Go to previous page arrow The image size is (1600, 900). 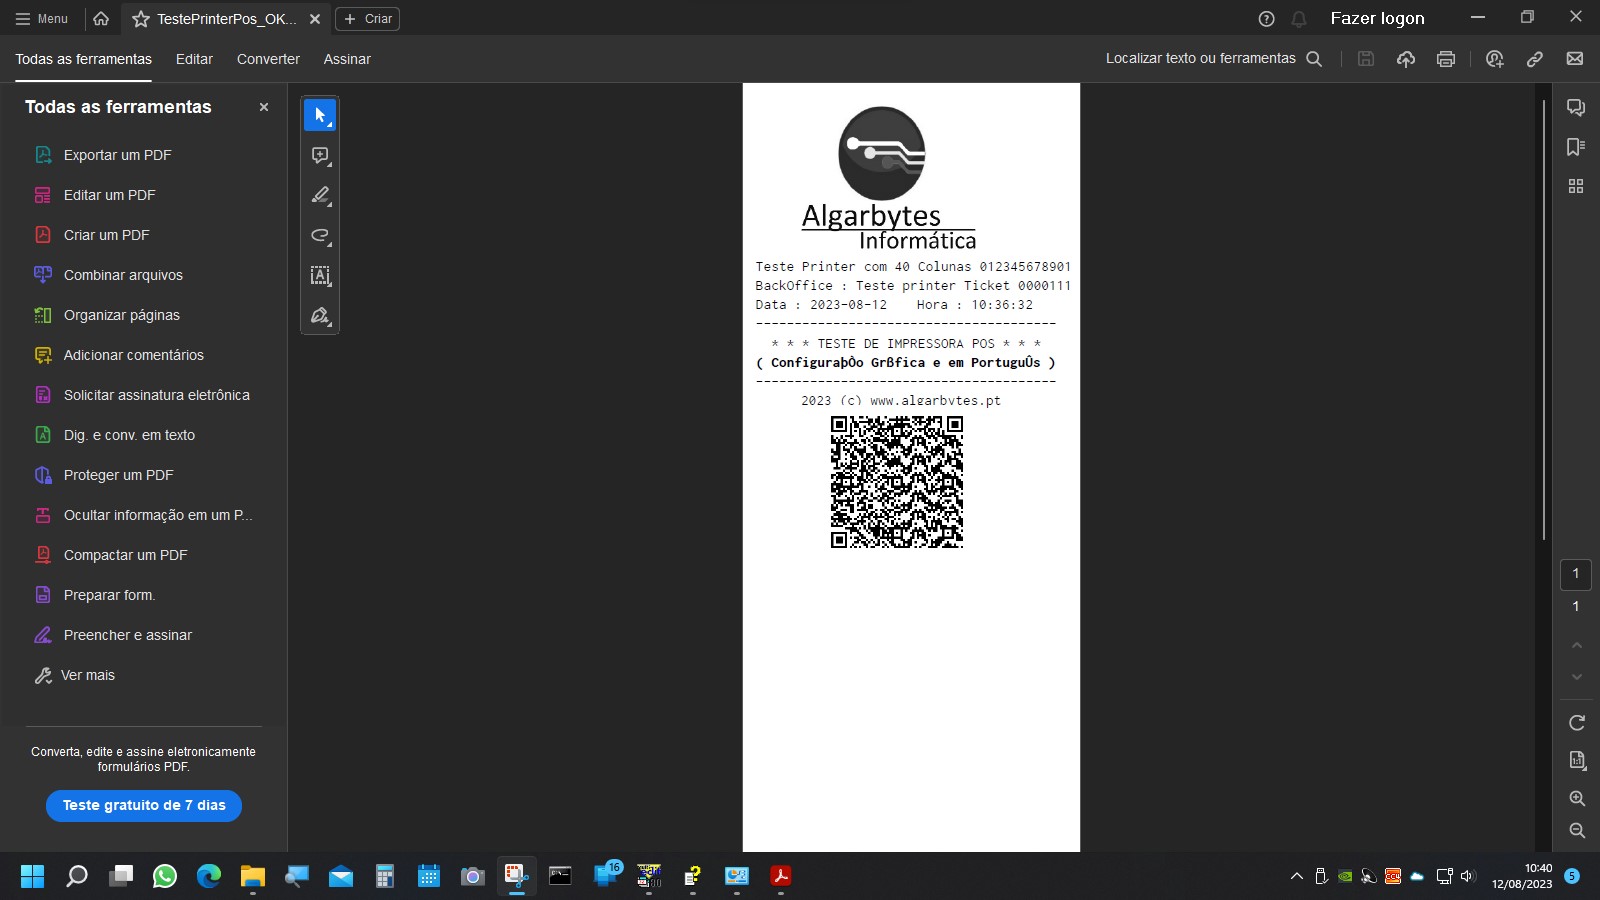[1577, 645]
